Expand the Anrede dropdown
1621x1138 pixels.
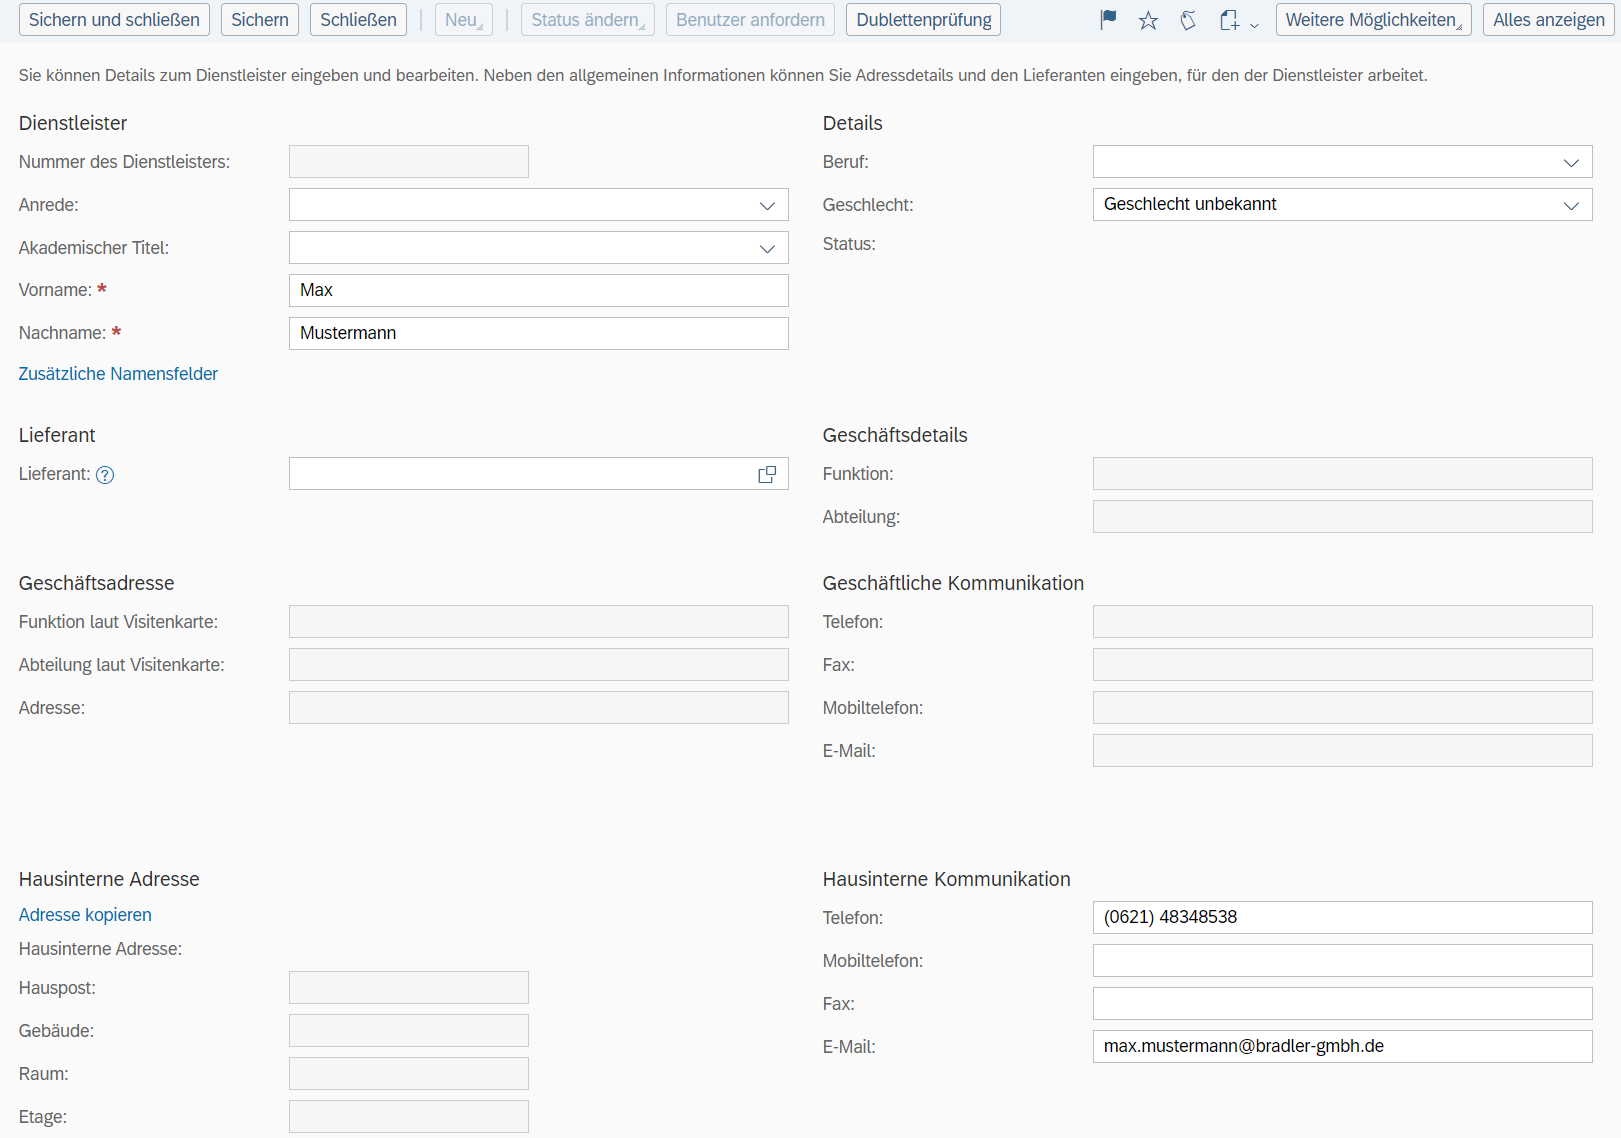coord(767,205)
